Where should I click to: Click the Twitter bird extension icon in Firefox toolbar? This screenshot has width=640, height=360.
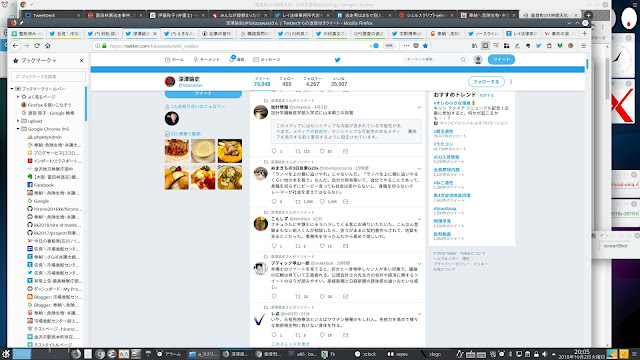point(538,46)
